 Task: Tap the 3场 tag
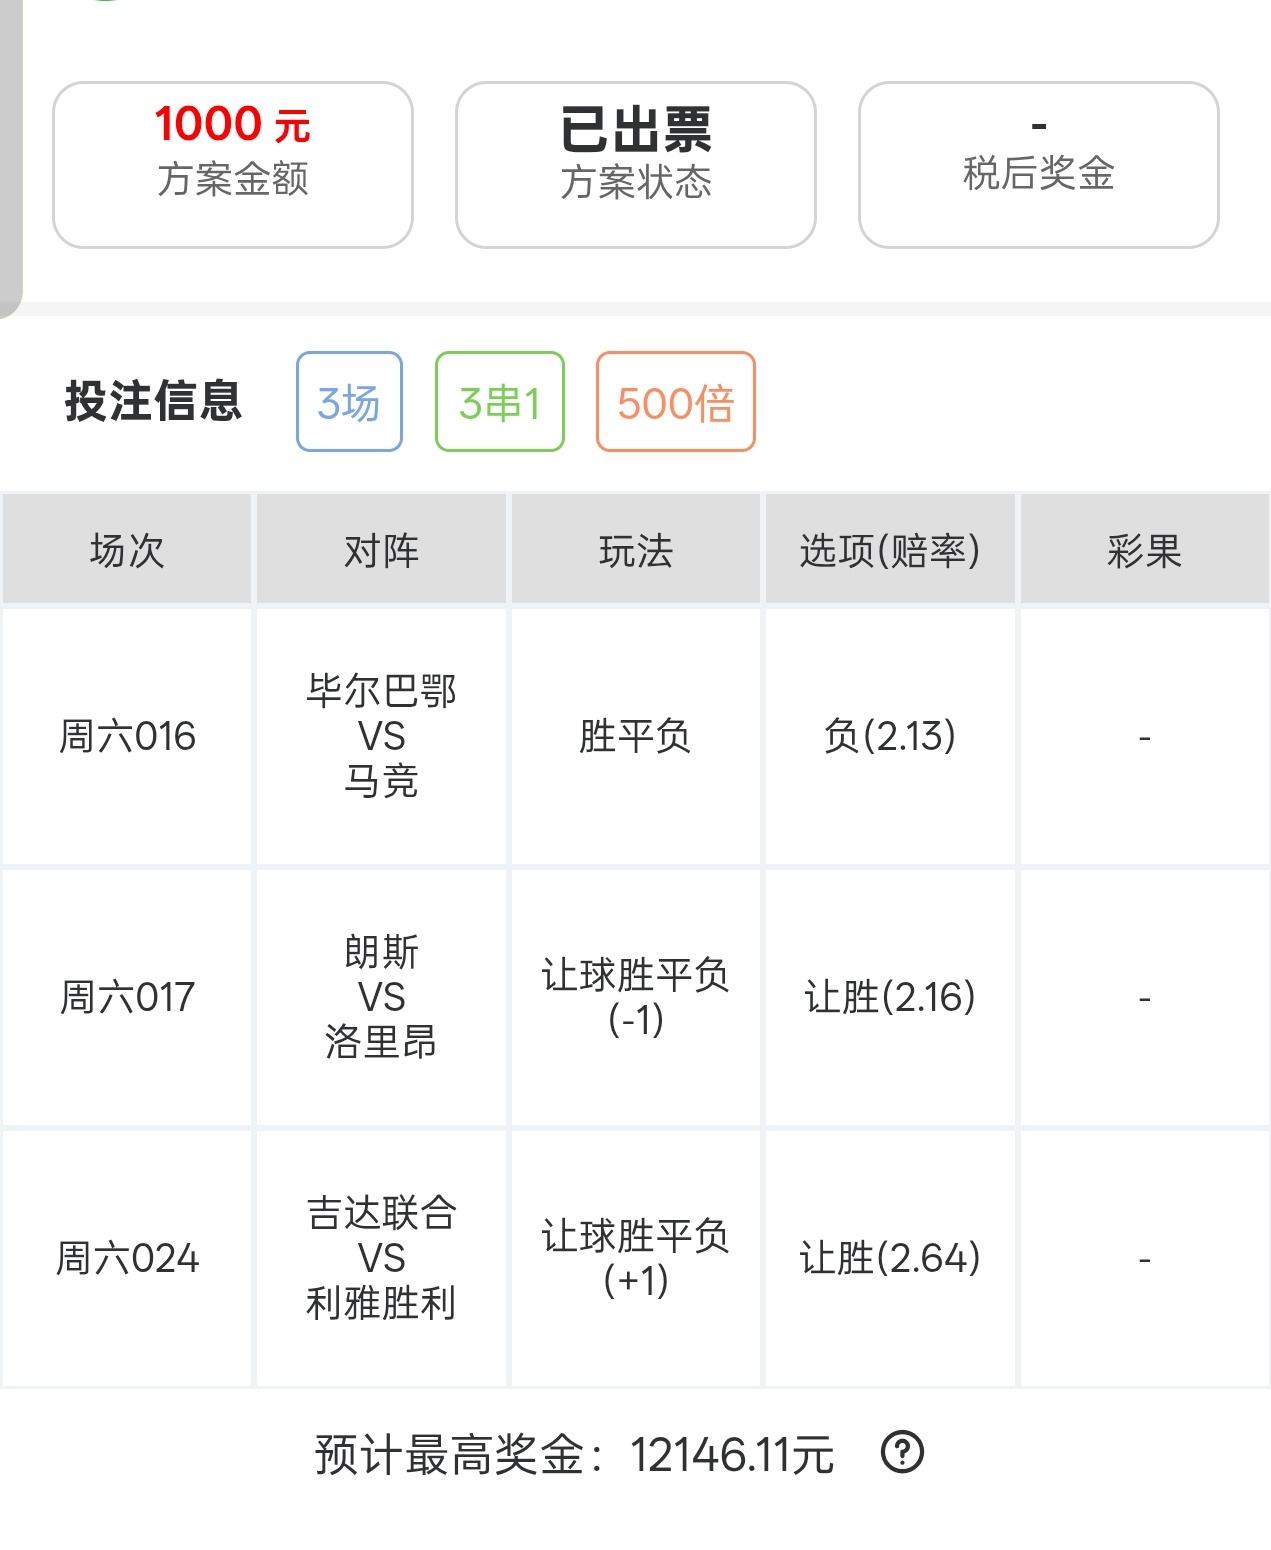click(x=349, y=402)
